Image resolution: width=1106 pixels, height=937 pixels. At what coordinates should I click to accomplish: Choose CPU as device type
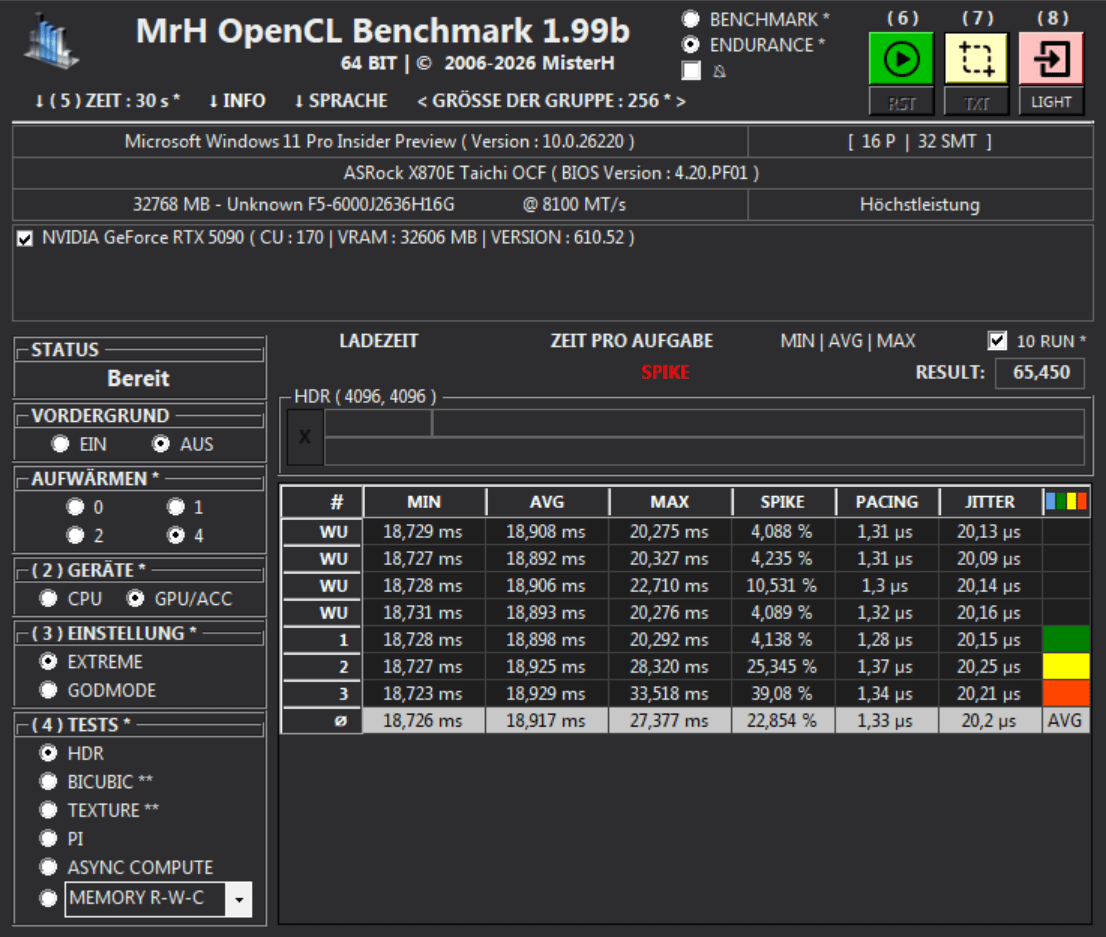click(x=49, y=598)
